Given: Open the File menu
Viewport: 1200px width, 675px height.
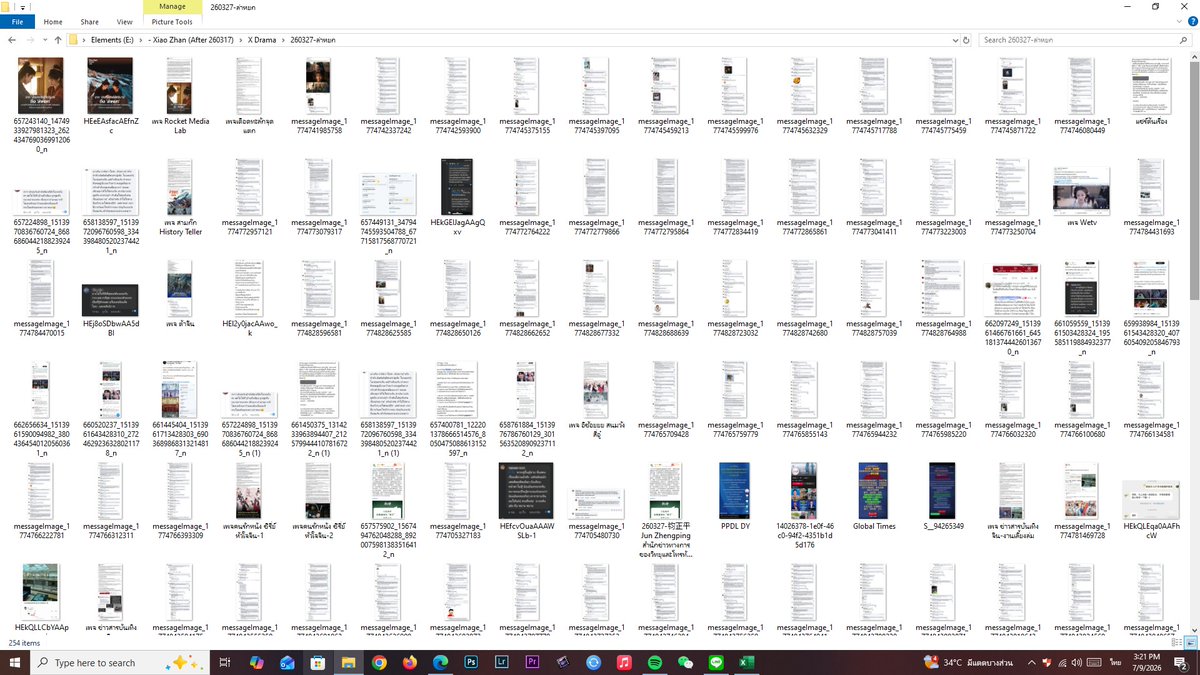Looking at the screenshot, I should tap(17, 21).
